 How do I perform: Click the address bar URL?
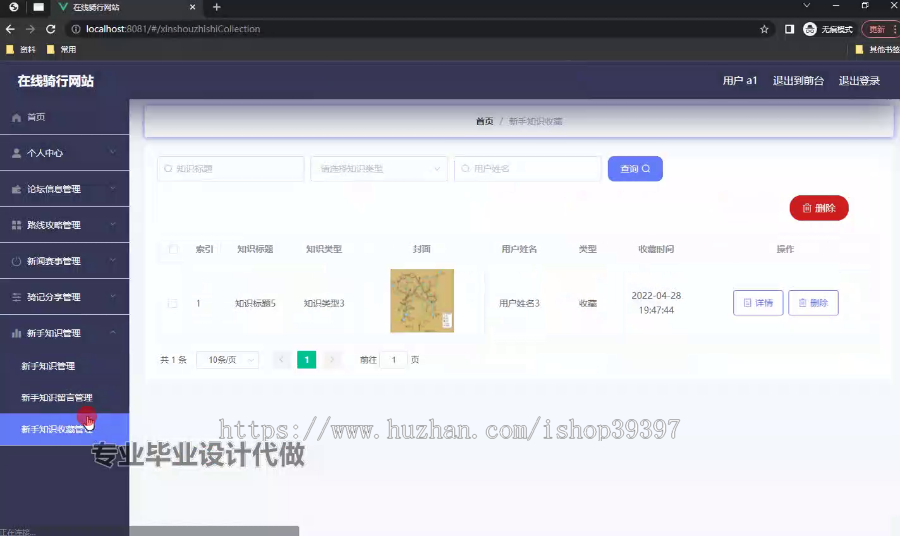tap(173, 29)
